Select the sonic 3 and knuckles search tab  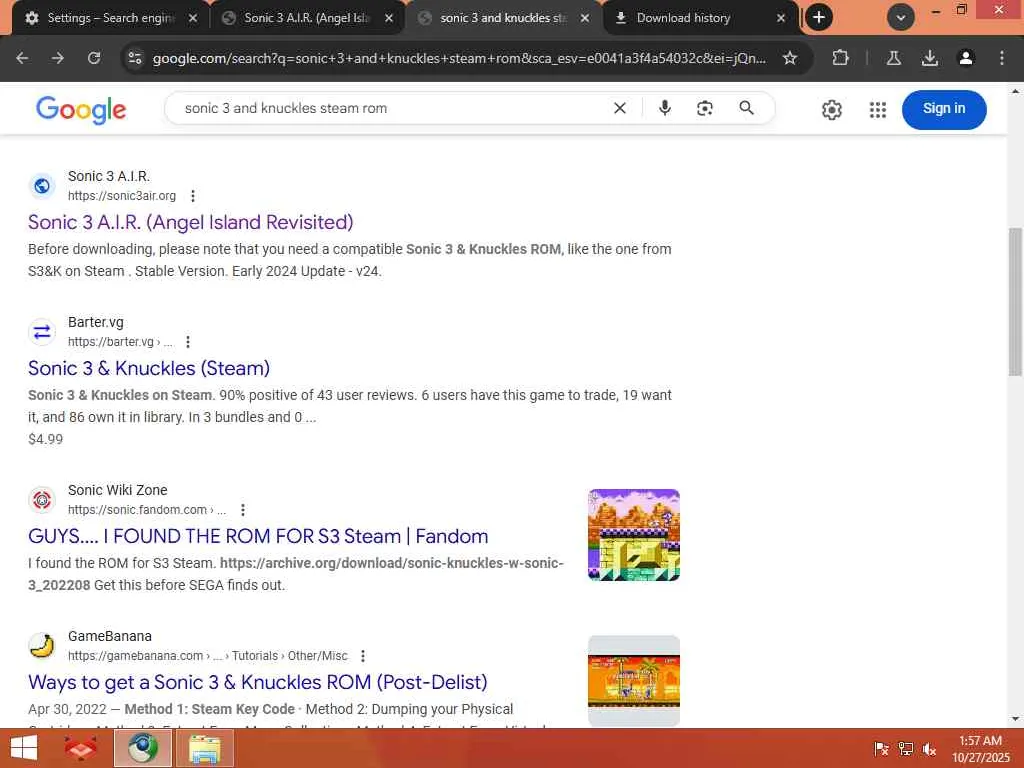[x=503, y=18]
